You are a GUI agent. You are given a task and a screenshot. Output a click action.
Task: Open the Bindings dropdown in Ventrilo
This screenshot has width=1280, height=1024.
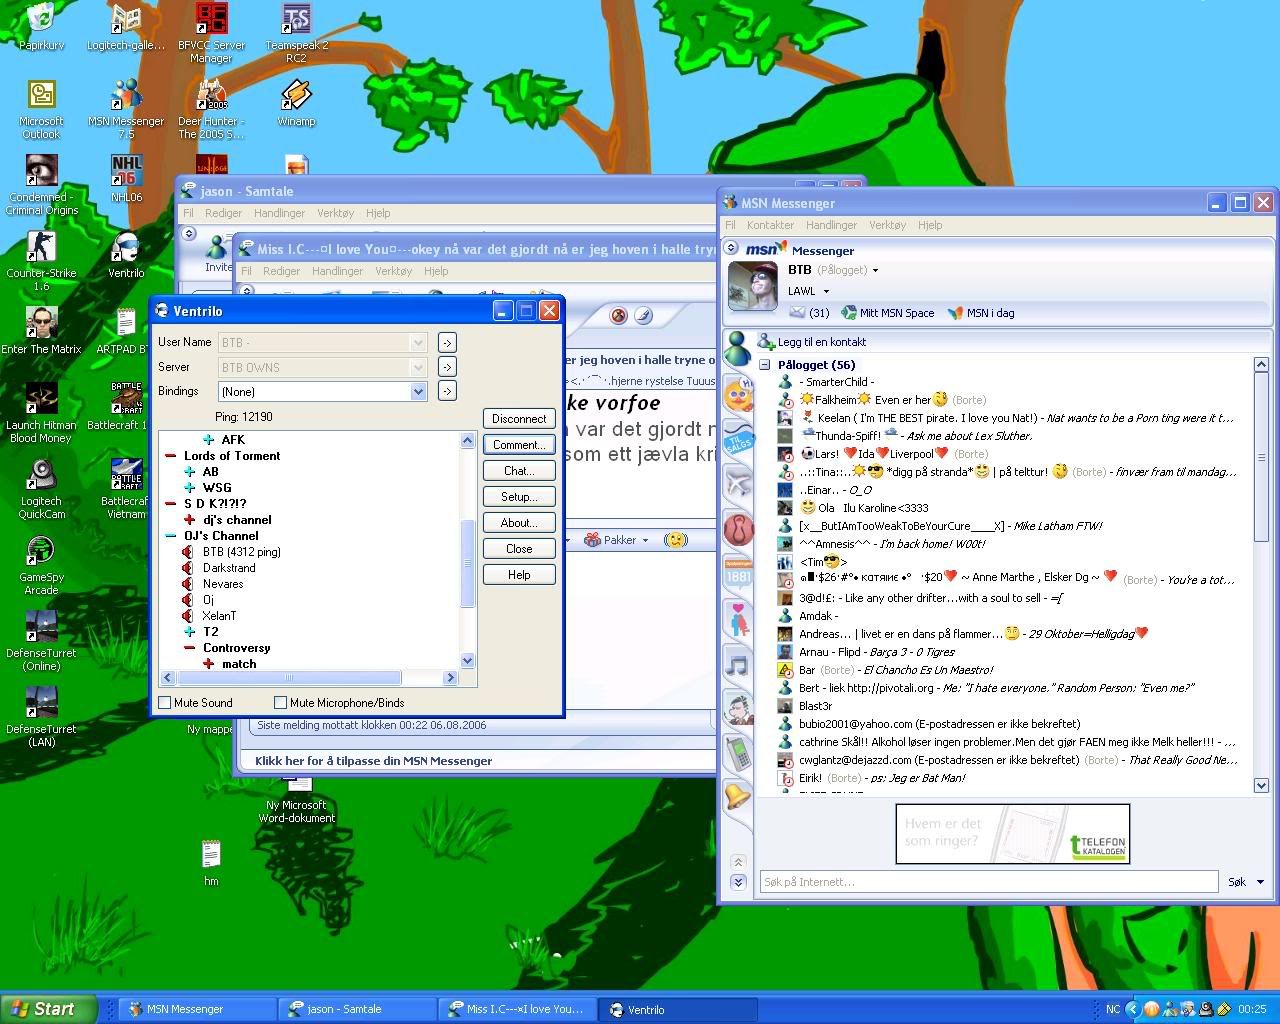pyautogui.click(x=418, y=392)
